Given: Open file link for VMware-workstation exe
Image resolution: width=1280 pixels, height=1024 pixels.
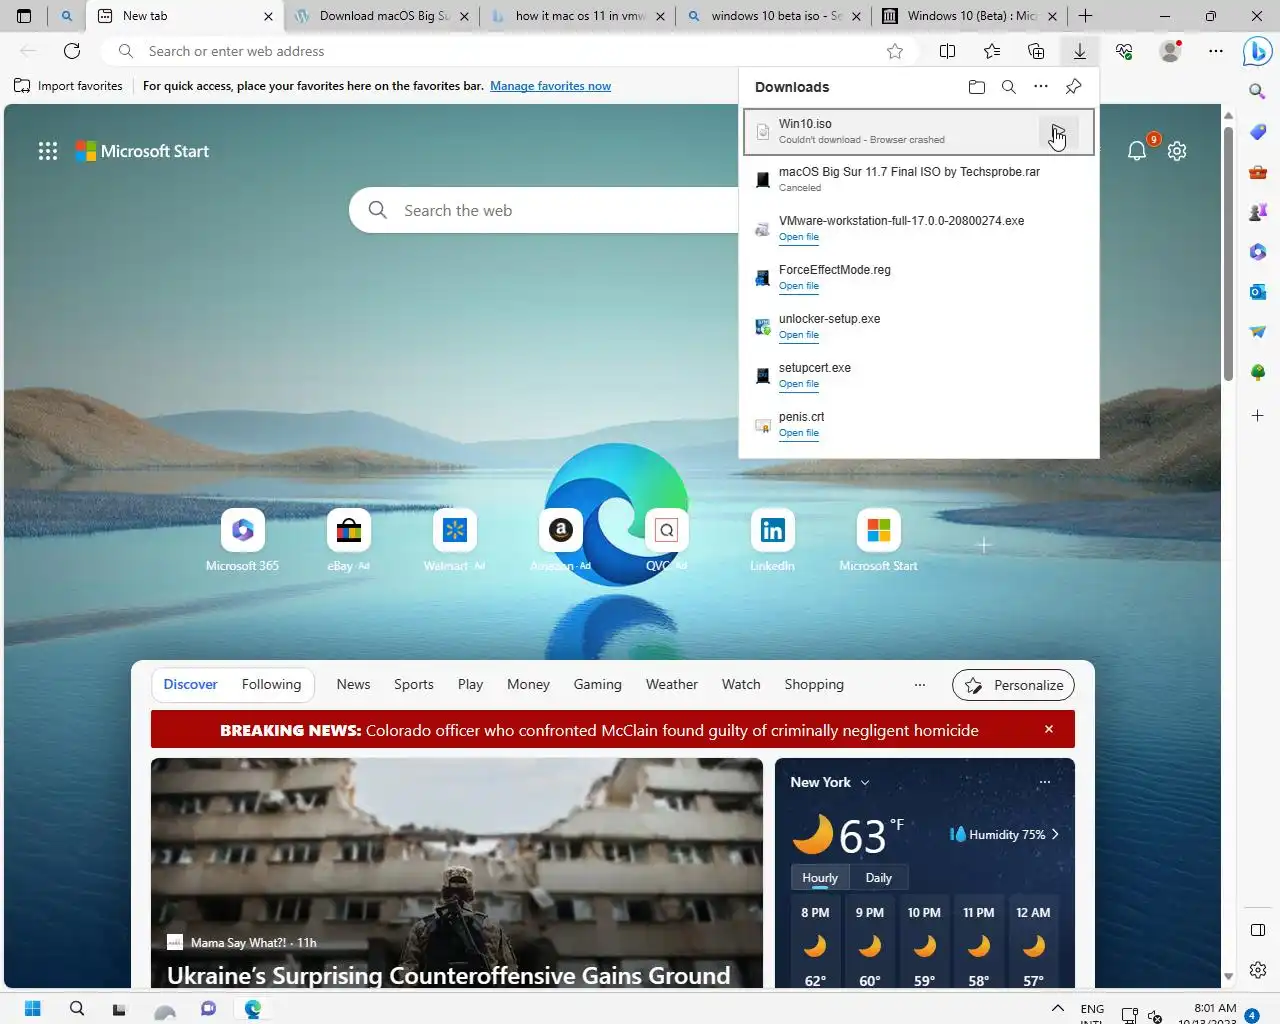Looking at the screenshot, I should pyautogui.click(x=799, y=237).
